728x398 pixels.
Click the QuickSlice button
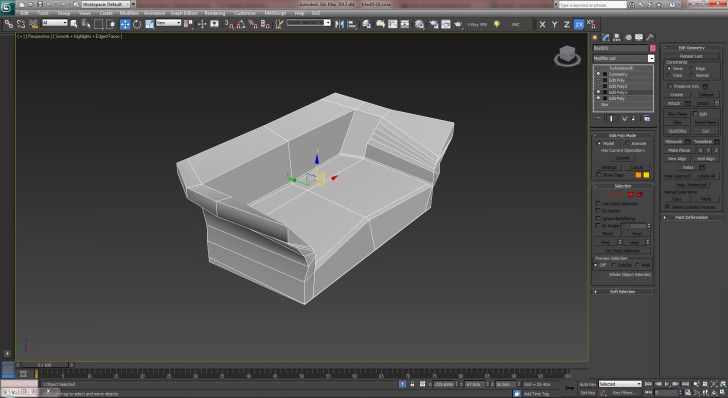point(677,131)
